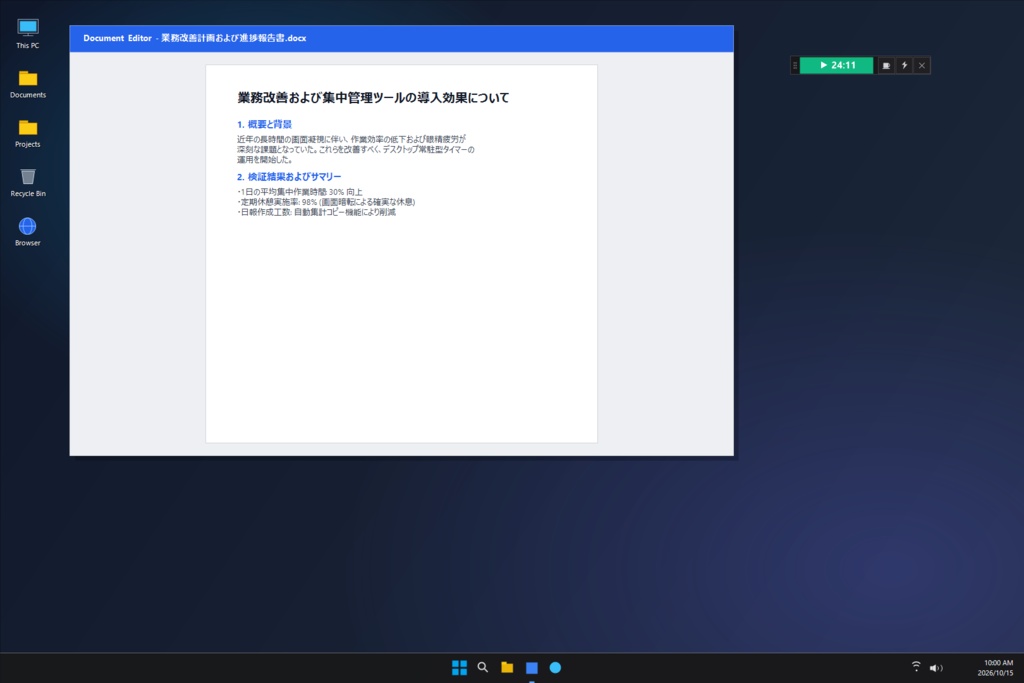Image resolution: width=1024 pixels, height=683 pixels.
Task: Open the Documents folder on the desktop
Action: click(x=27, y=84)
